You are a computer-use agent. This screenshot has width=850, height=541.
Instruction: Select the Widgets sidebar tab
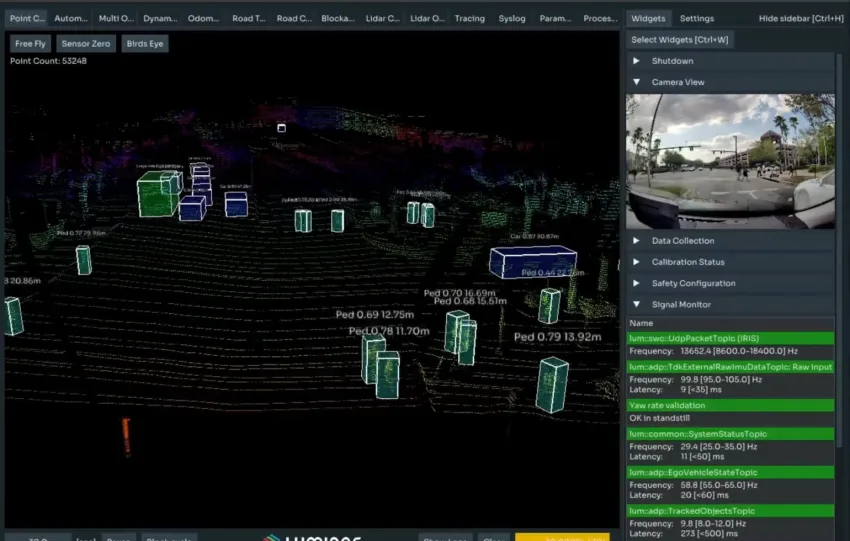point(648,18)
